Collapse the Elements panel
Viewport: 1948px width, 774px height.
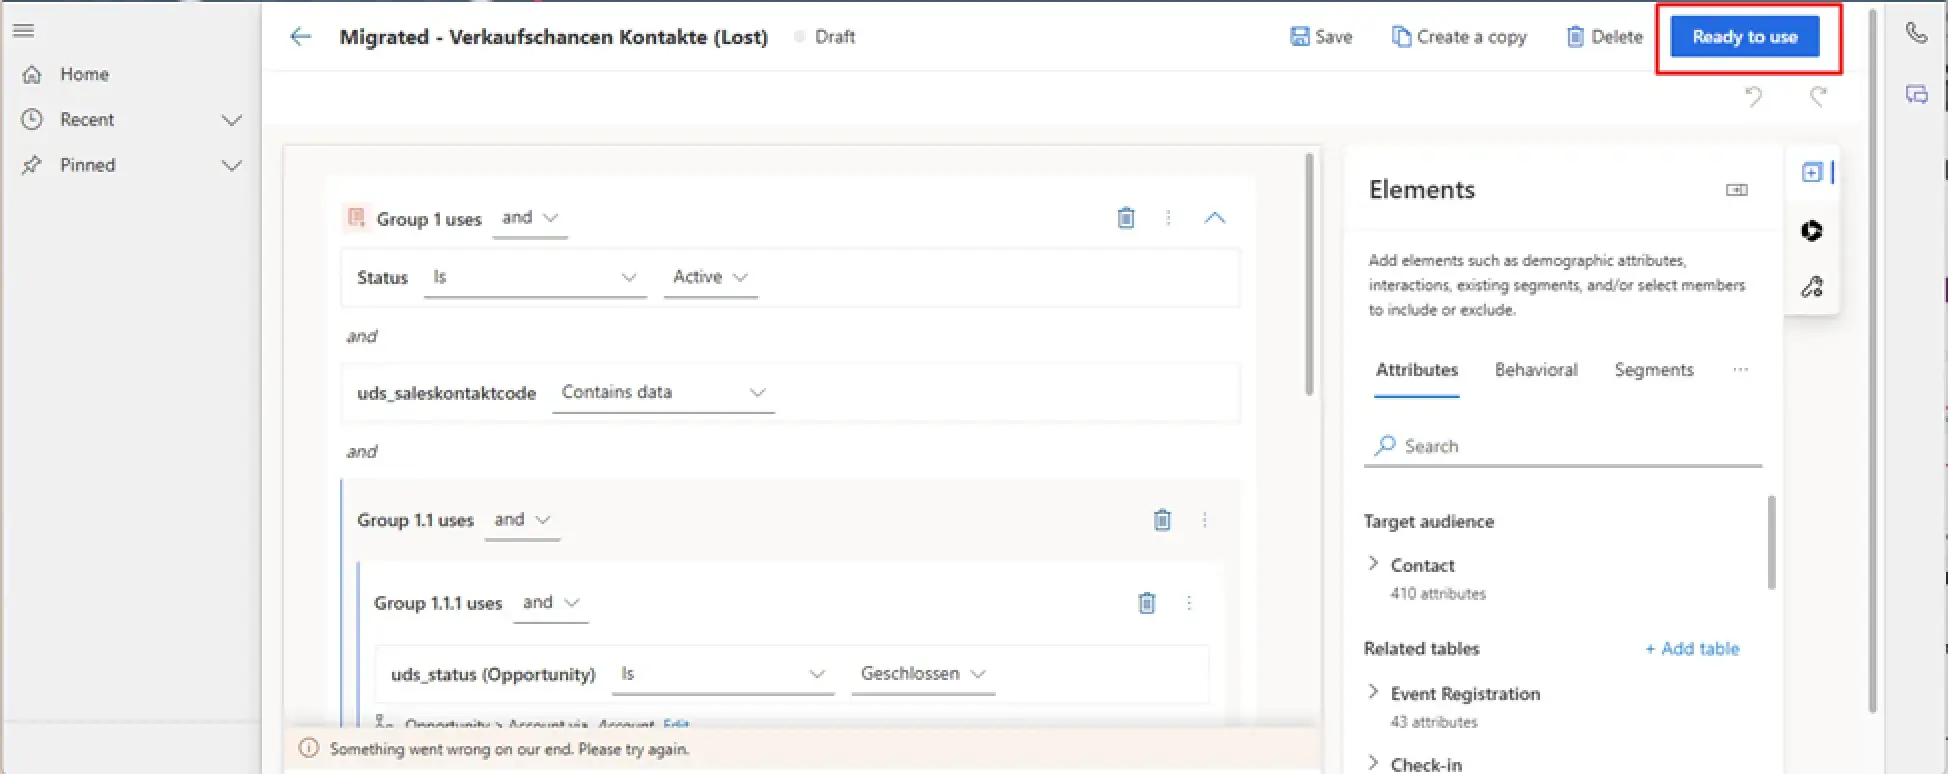1736,190
